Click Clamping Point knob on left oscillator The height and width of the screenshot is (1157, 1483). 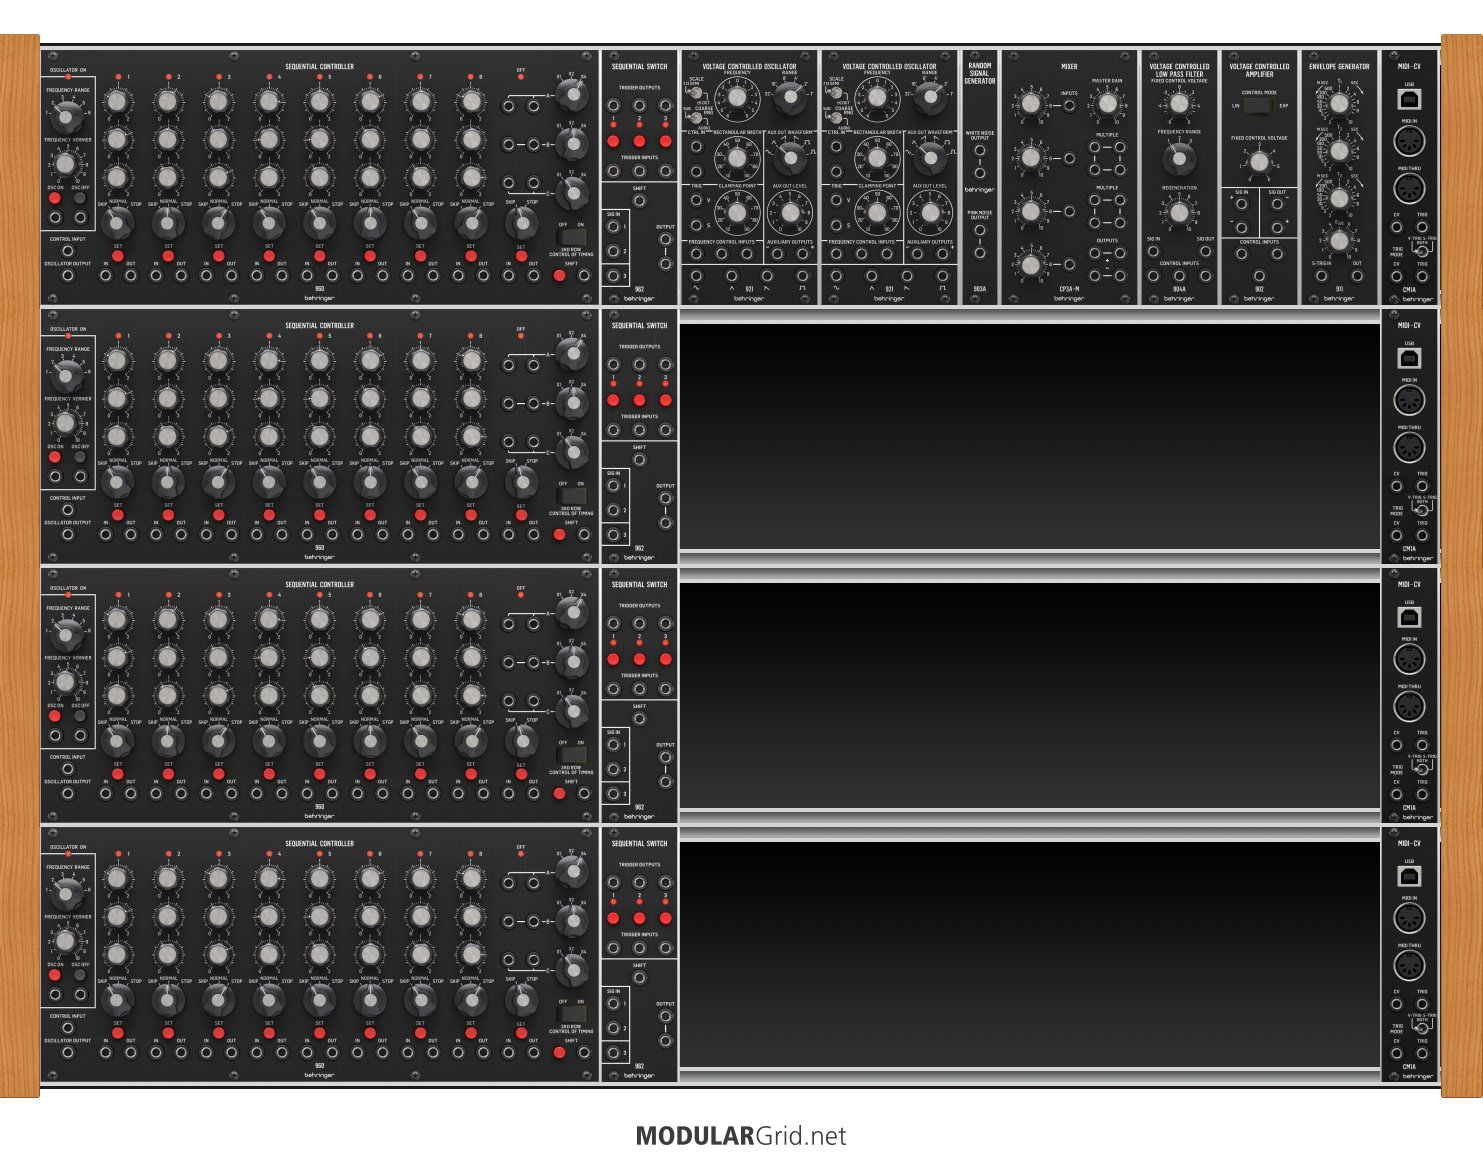(737, 212)
